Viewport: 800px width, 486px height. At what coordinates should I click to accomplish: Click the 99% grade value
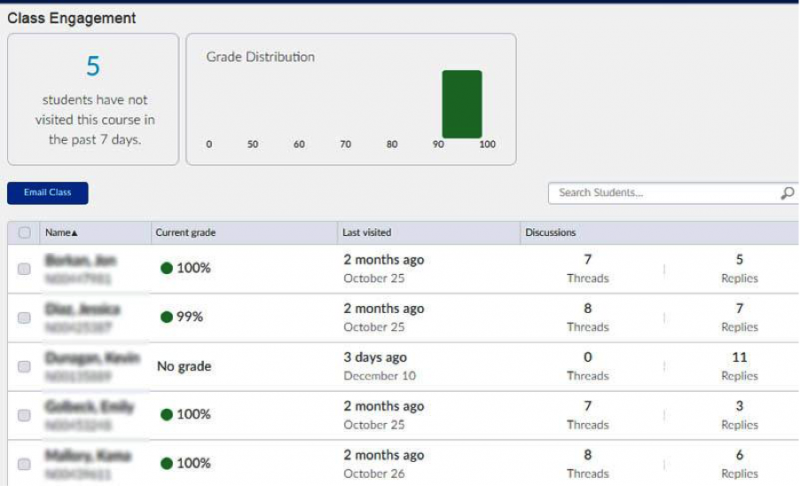(190, 317)
